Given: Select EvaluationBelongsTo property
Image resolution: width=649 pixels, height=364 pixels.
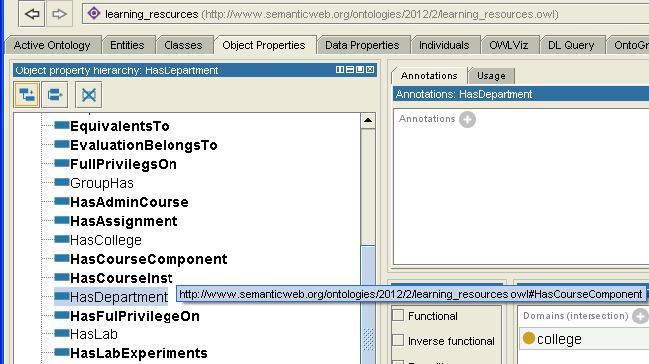Looking at the screenshot, I should pos(144,145).
